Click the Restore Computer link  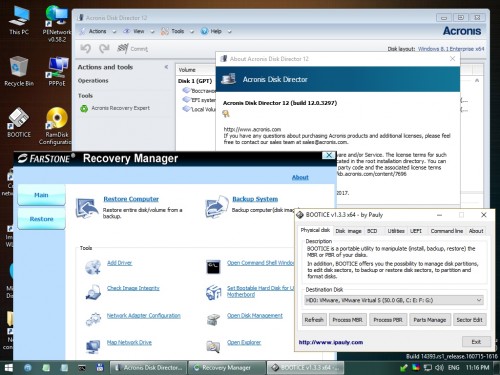click(131, 199)
